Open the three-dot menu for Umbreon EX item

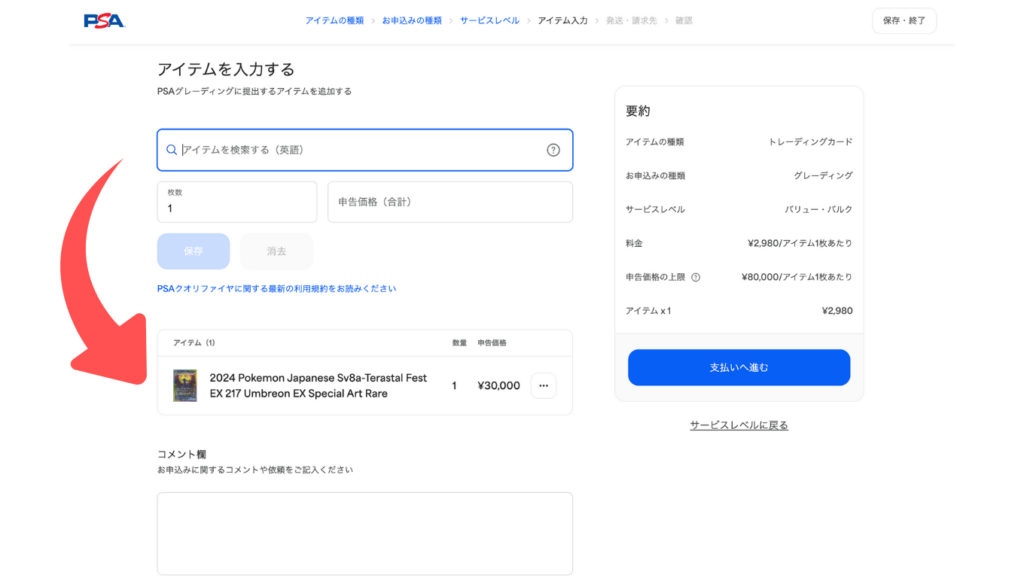pos(543,386)
